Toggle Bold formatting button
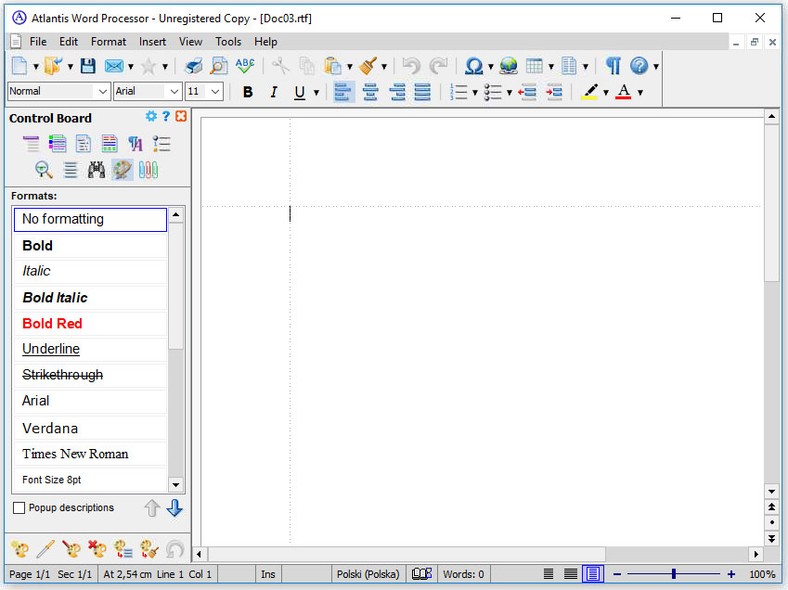This screenshot has width=788, height=590. tap(247, 92)
